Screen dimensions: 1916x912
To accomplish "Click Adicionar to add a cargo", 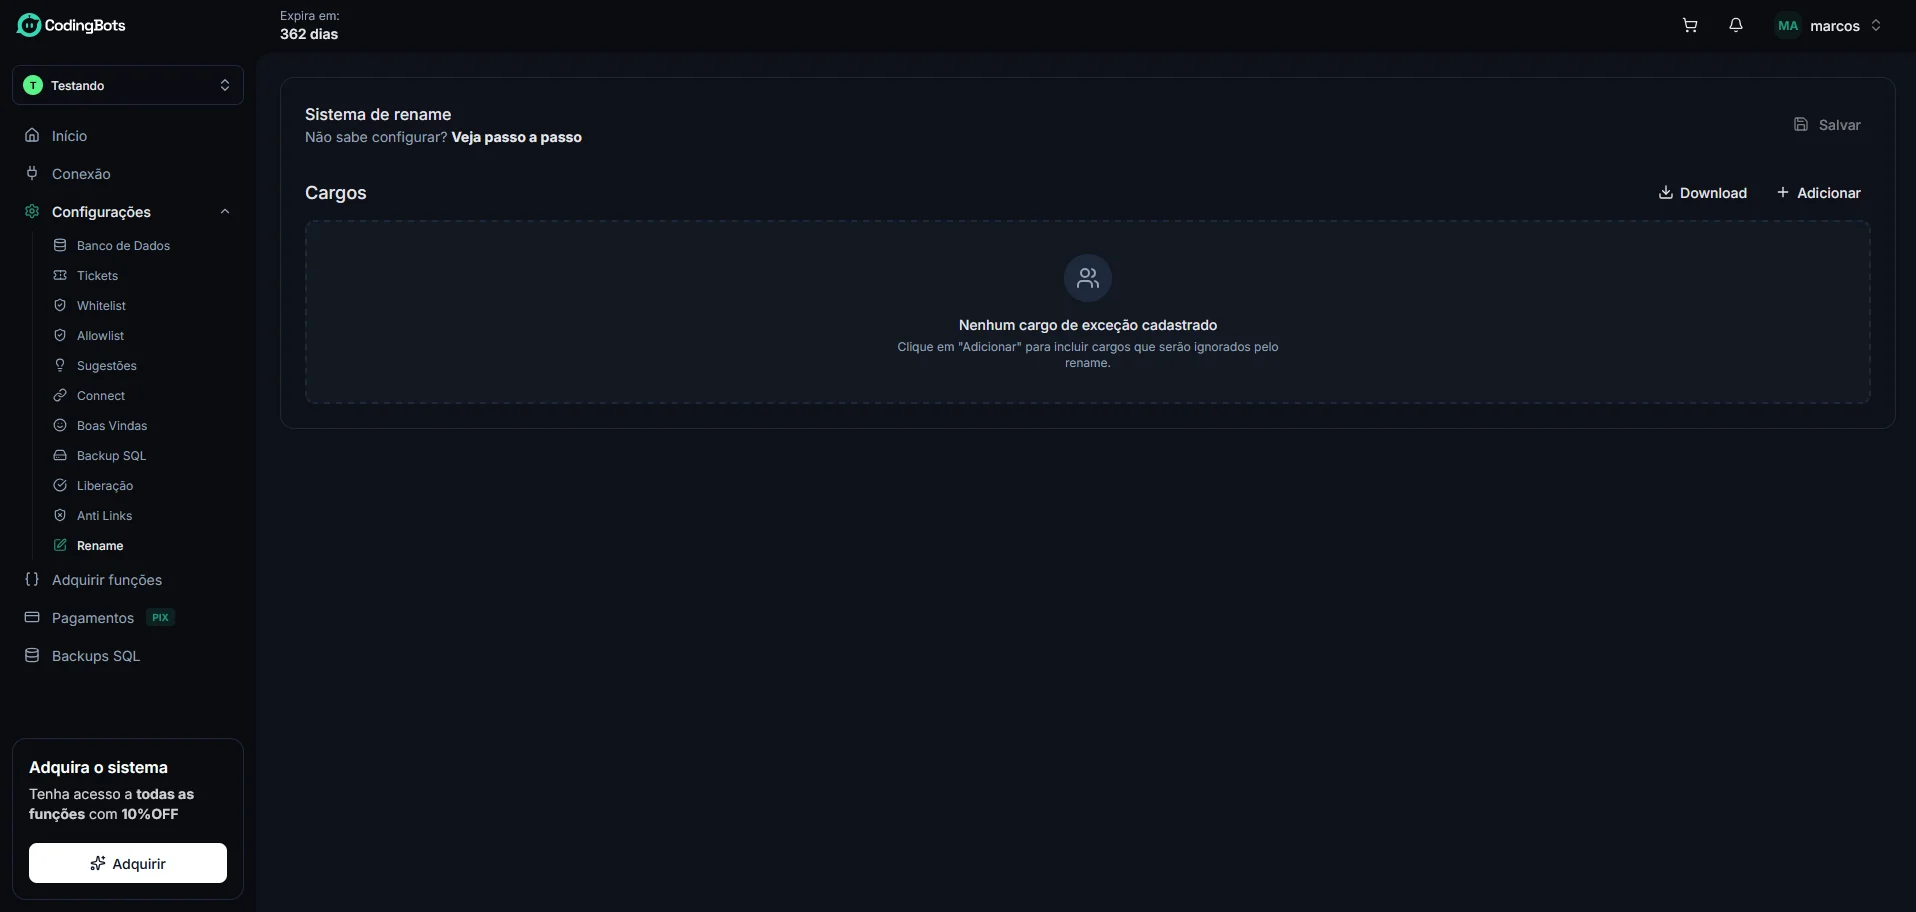I will click(x=1818, y=193).
